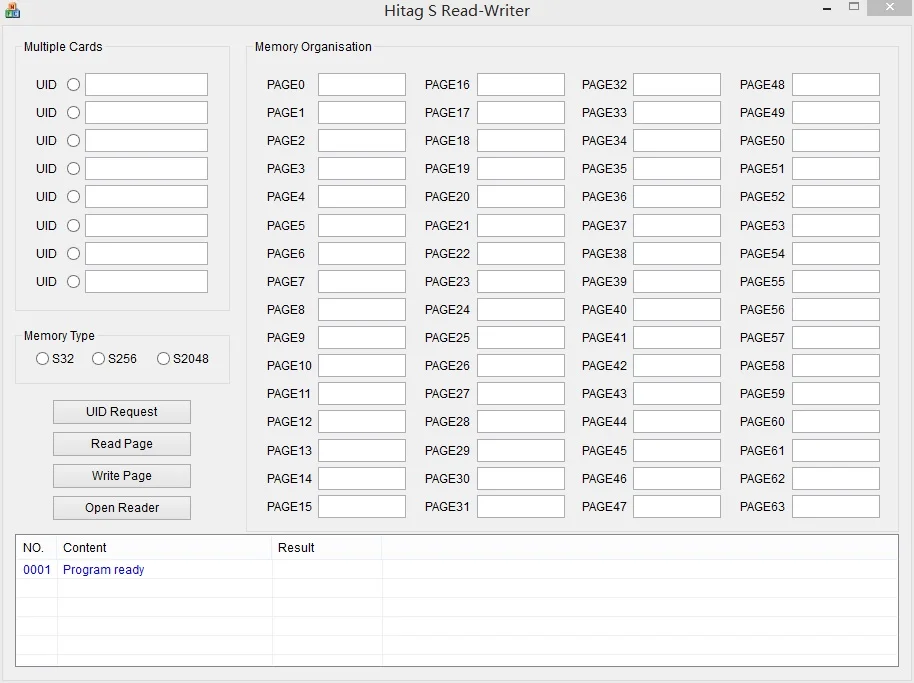Image resolution: width=914 pixels, height=683 pixels.
Task: Click into the PAGE0 input field
Action: 362,85
